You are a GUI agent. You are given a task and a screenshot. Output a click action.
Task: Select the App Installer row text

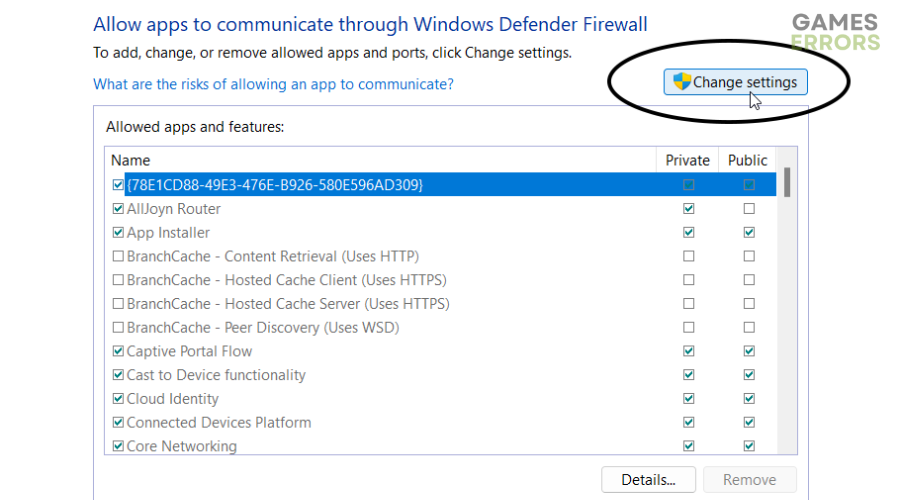click(168, 232)
